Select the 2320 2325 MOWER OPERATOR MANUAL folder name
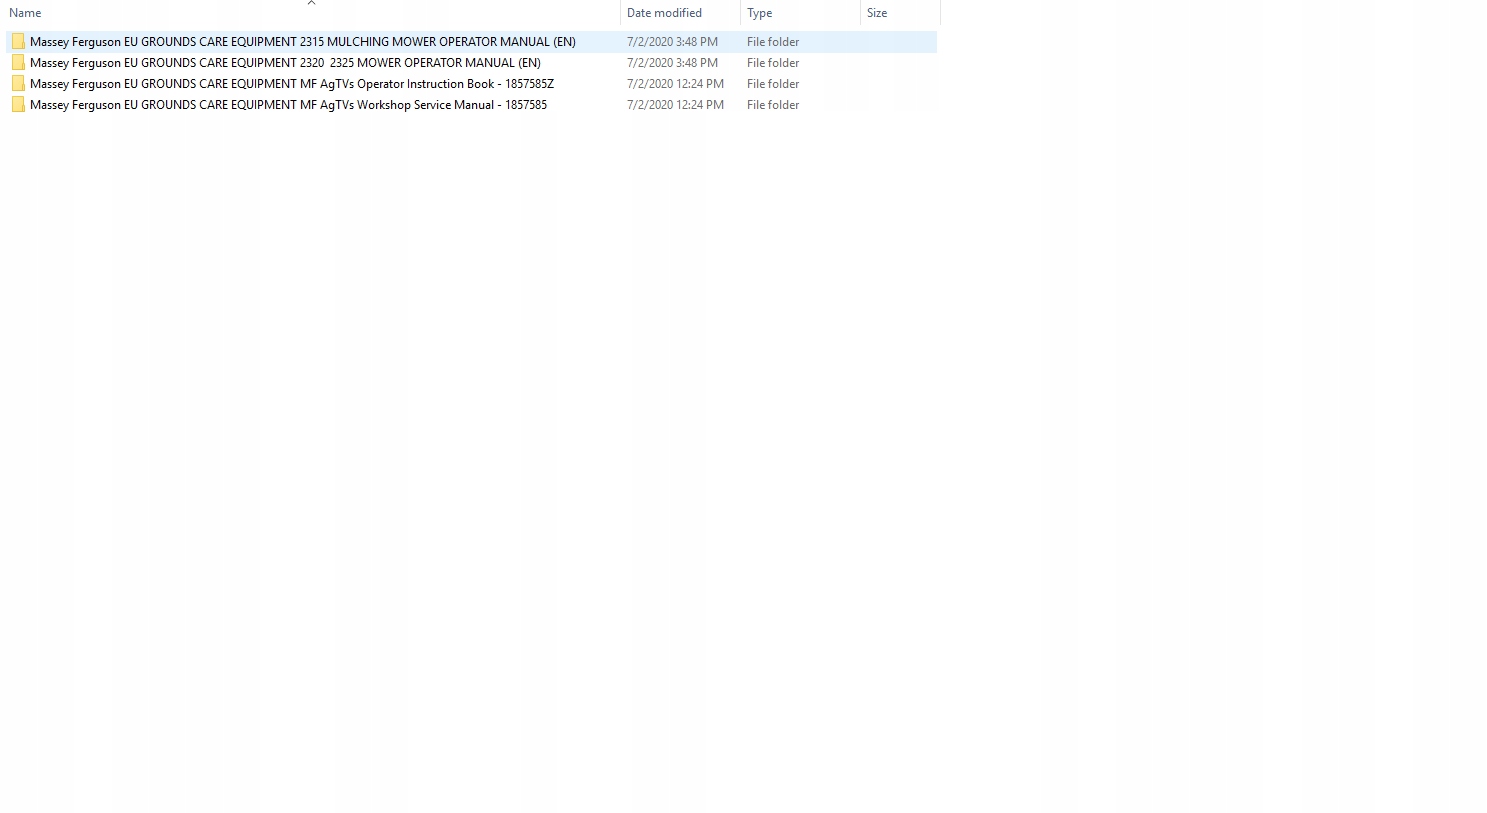 [285, 63]
